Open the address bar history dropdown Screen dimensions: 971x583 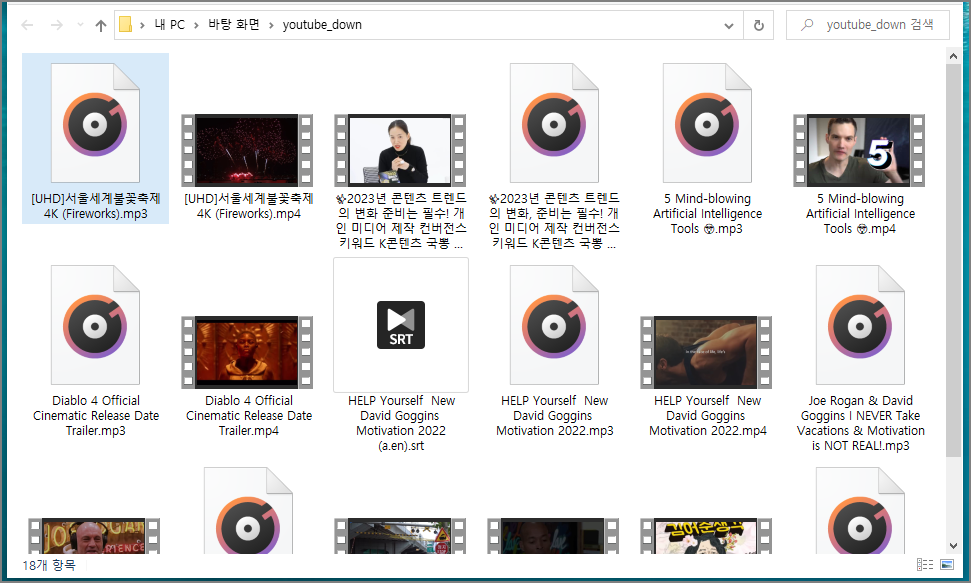click(729, 25)
